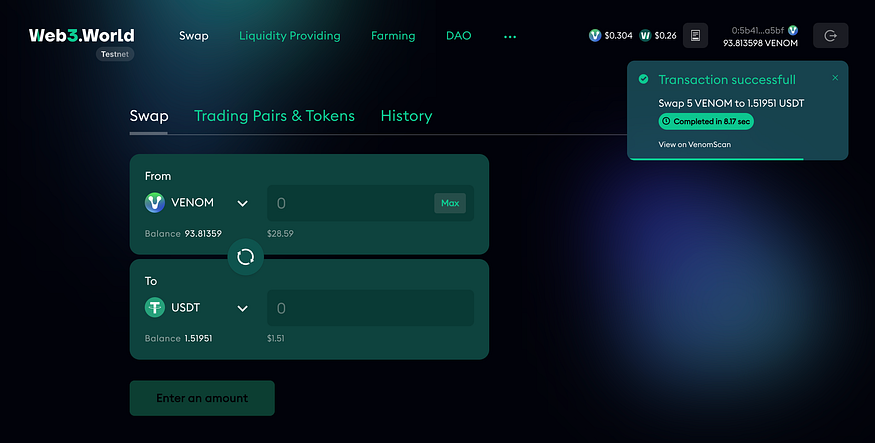This screenshot has width=875, height=443.
Task: Click the VENOM price icon showing $0.304
Action: 595,36
